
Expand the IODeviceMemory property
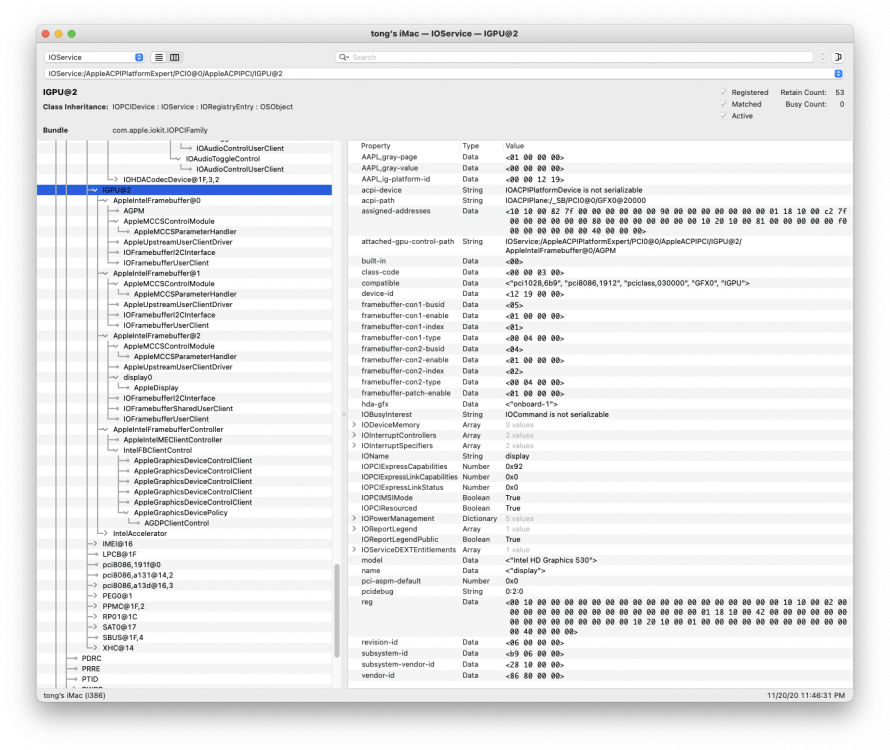355,425
